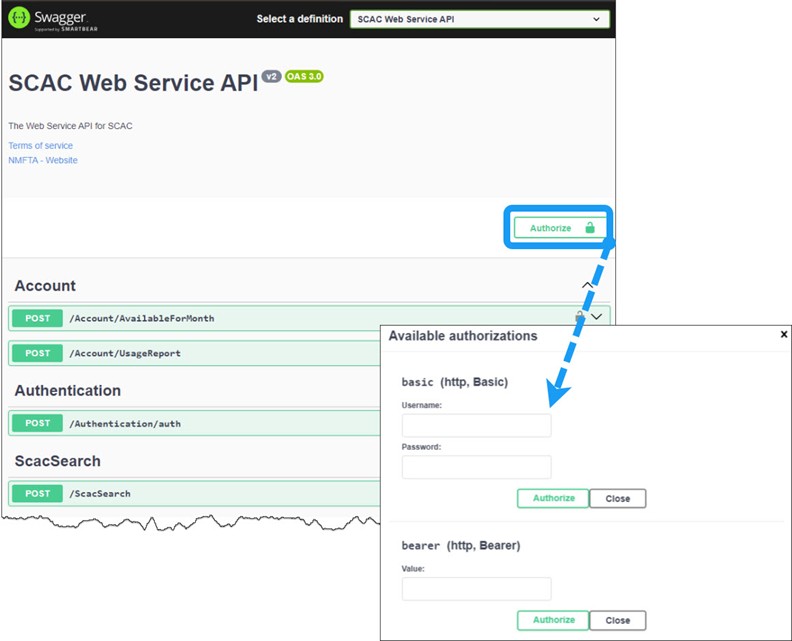
Task: Click the OAS 3.0 badge beside the title
Action: pos(304,76)
